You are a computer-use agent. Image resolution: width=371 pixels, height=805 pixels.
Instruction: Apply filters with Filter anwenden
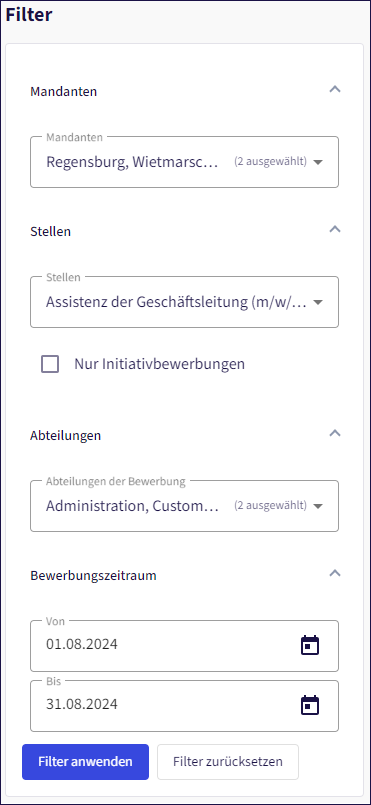pos(85,762)
